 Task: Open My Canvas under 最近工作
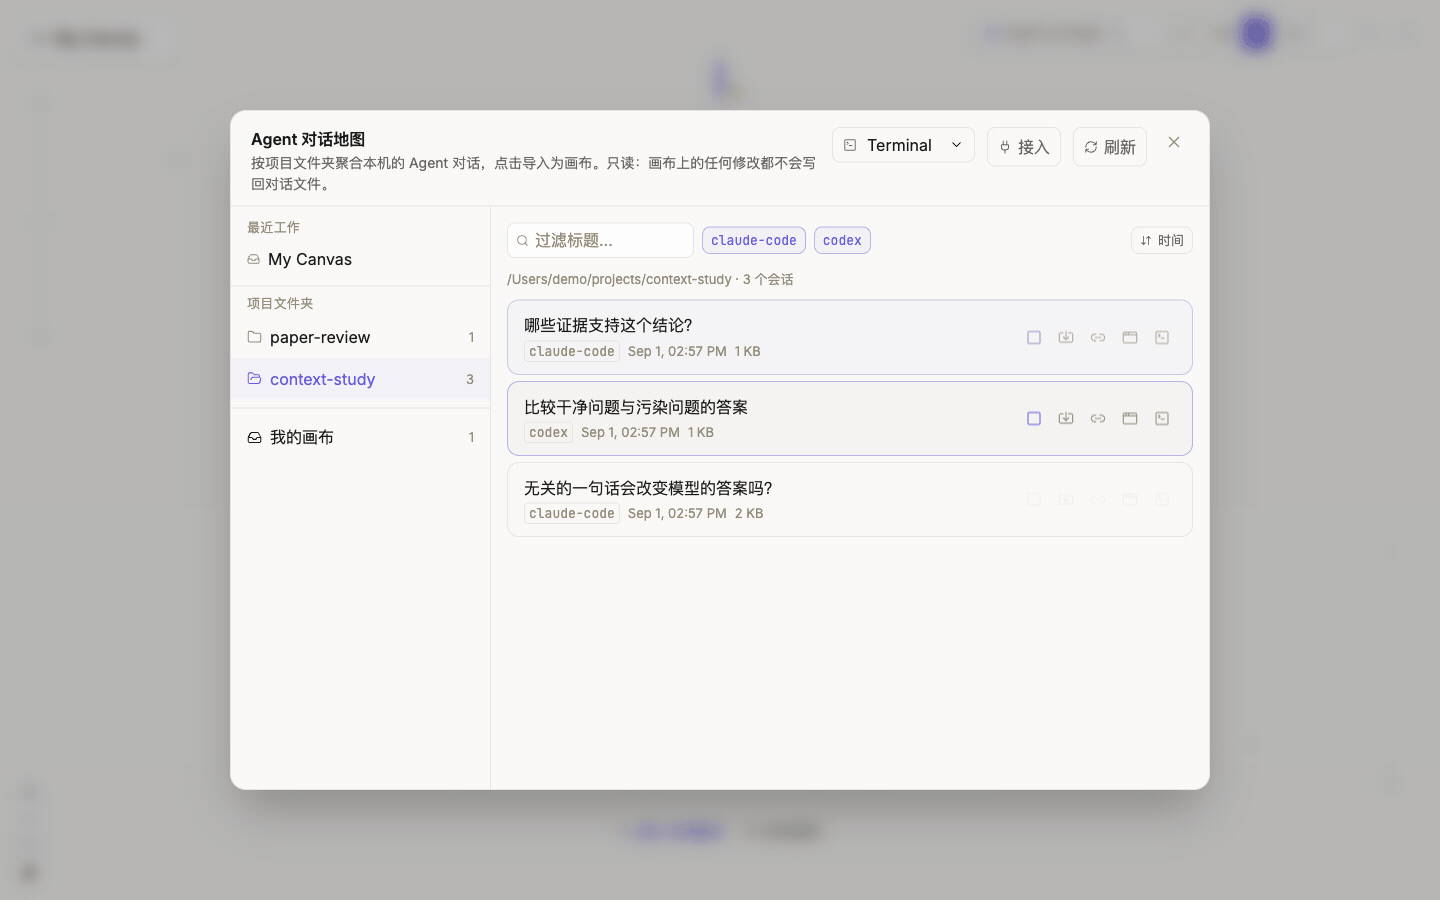pos(360,259)
